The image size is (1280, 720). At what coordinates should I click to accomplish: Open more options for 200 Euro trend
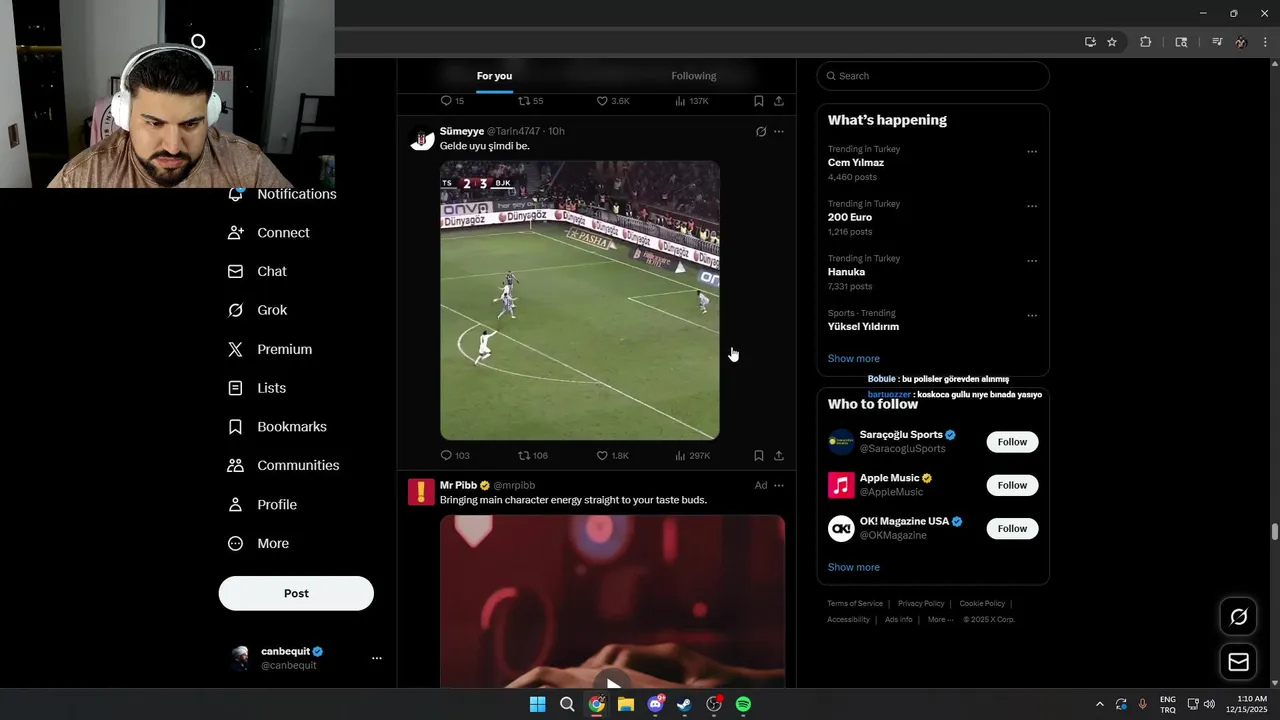1032,207
